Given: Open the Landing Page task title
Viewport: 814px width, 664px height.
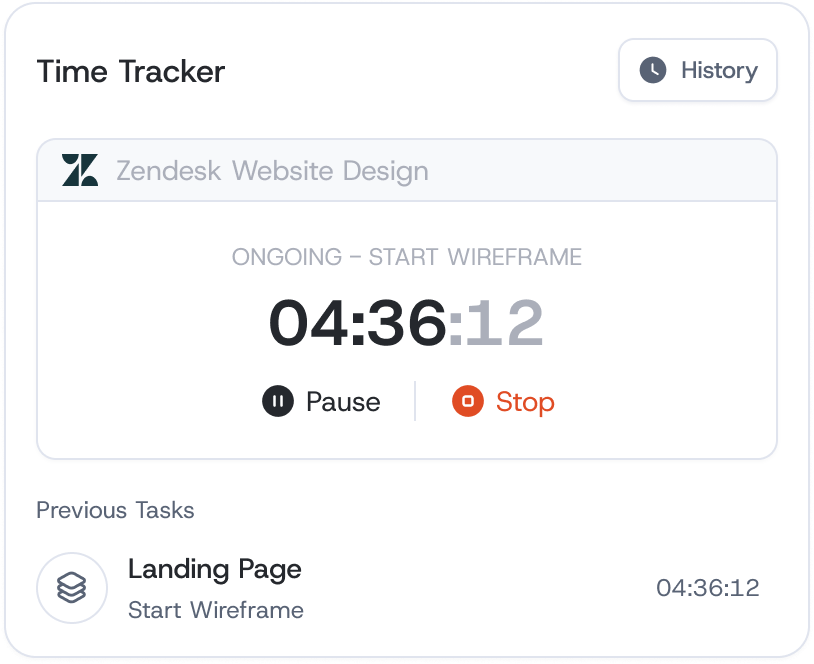Looking at the screenshot, I should point(215,569).
